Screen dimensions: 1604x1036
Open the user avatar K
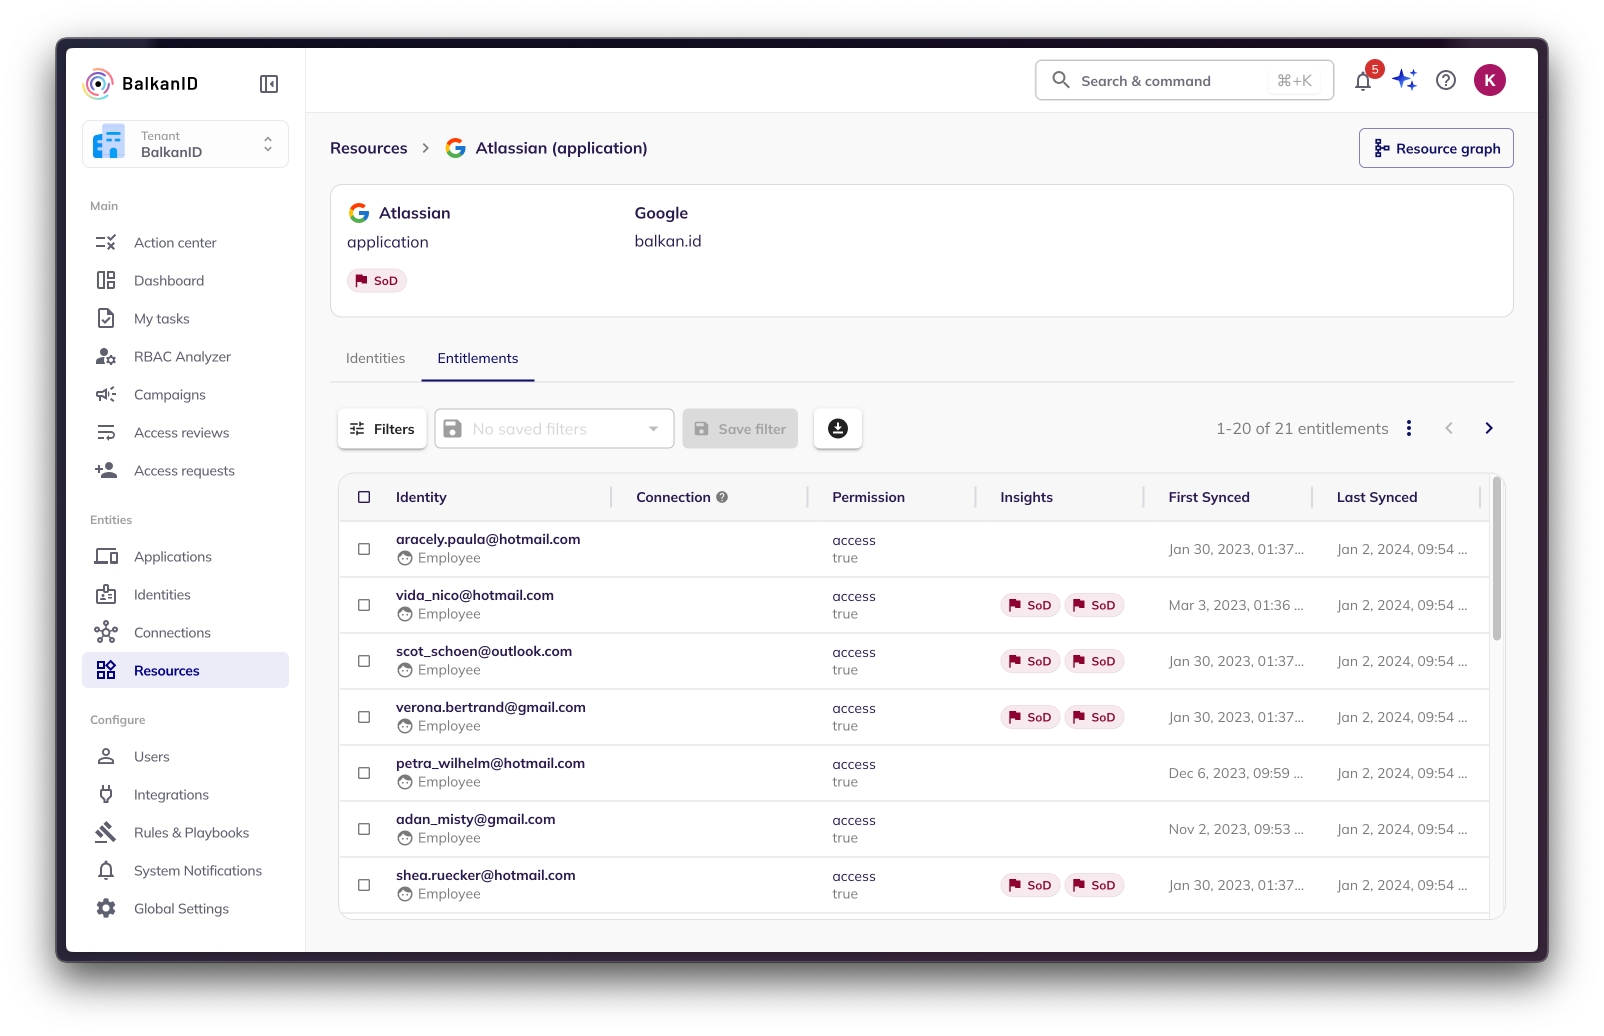point(1489,81)
